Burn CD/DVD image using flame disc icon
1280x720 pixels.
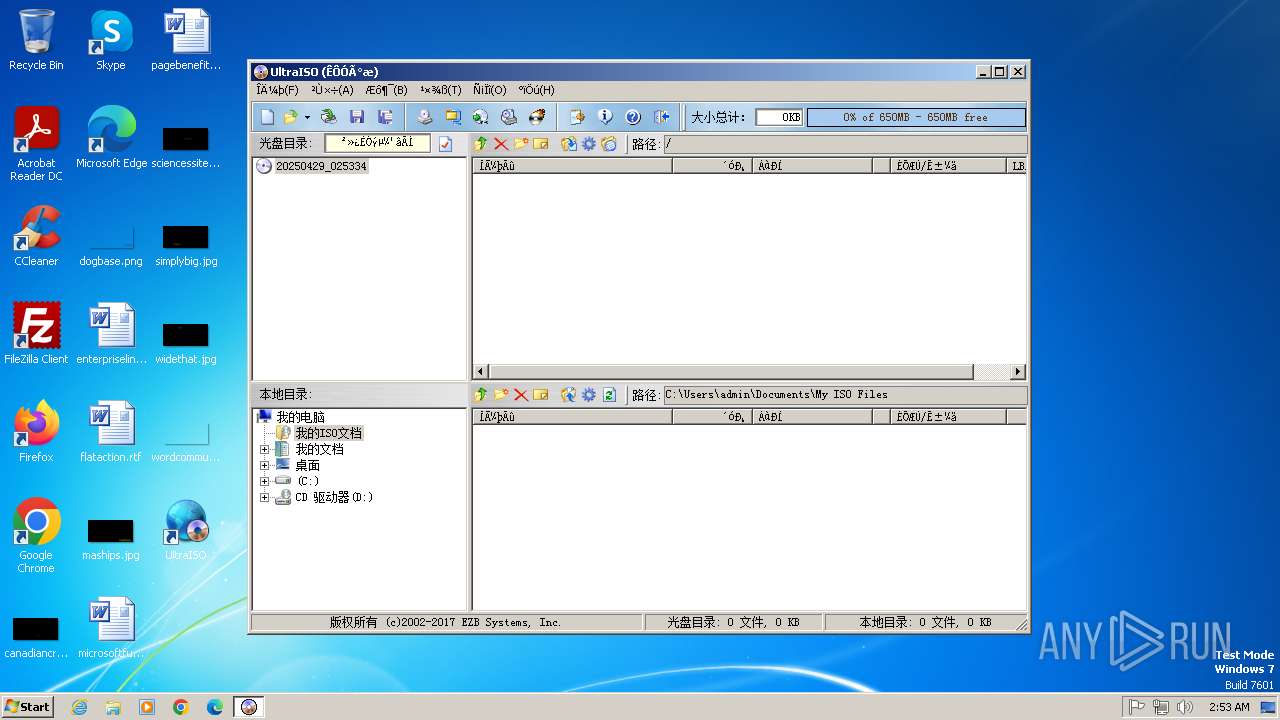click(x=537, y=117)
